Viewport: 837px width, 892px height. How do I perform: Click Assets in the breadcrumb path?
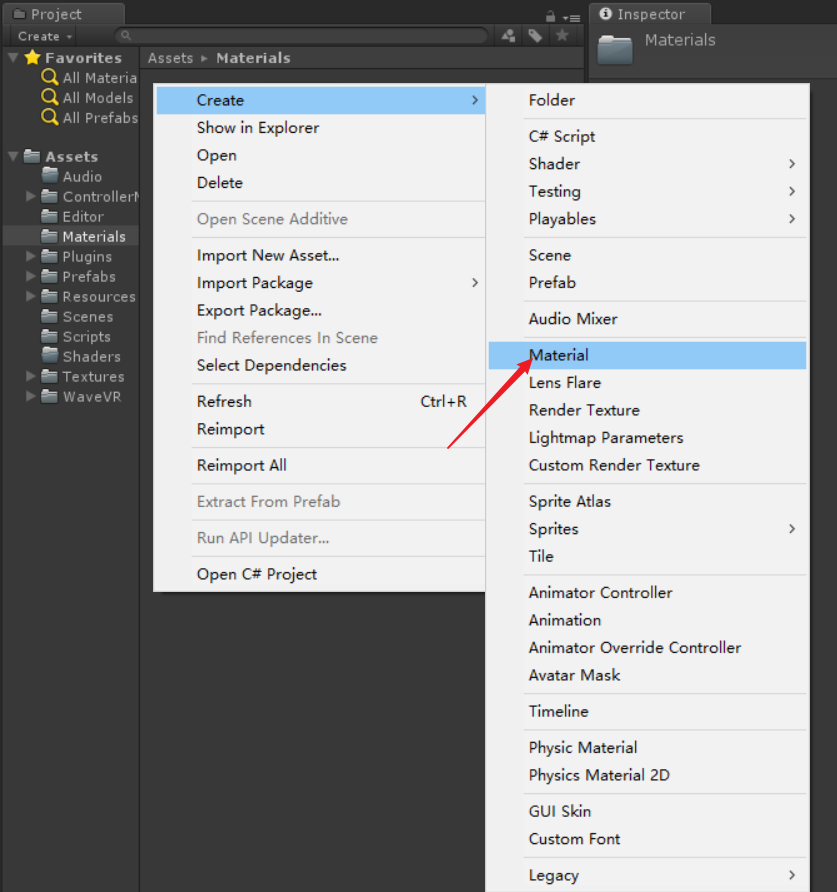[x=171, y=58]
